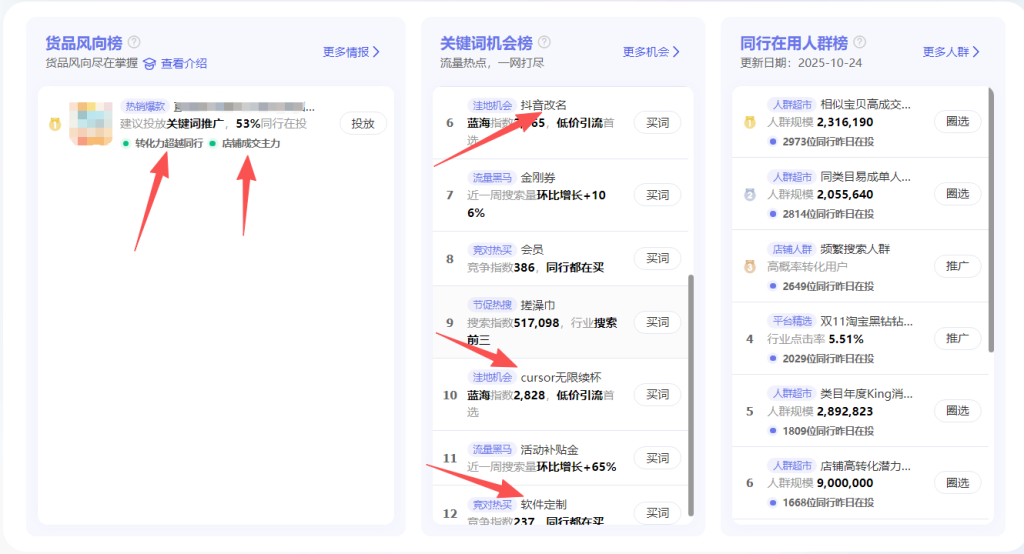Screen dimensions: 1024x554
Task: Open 更多人群 link
Action: [951, 52]
